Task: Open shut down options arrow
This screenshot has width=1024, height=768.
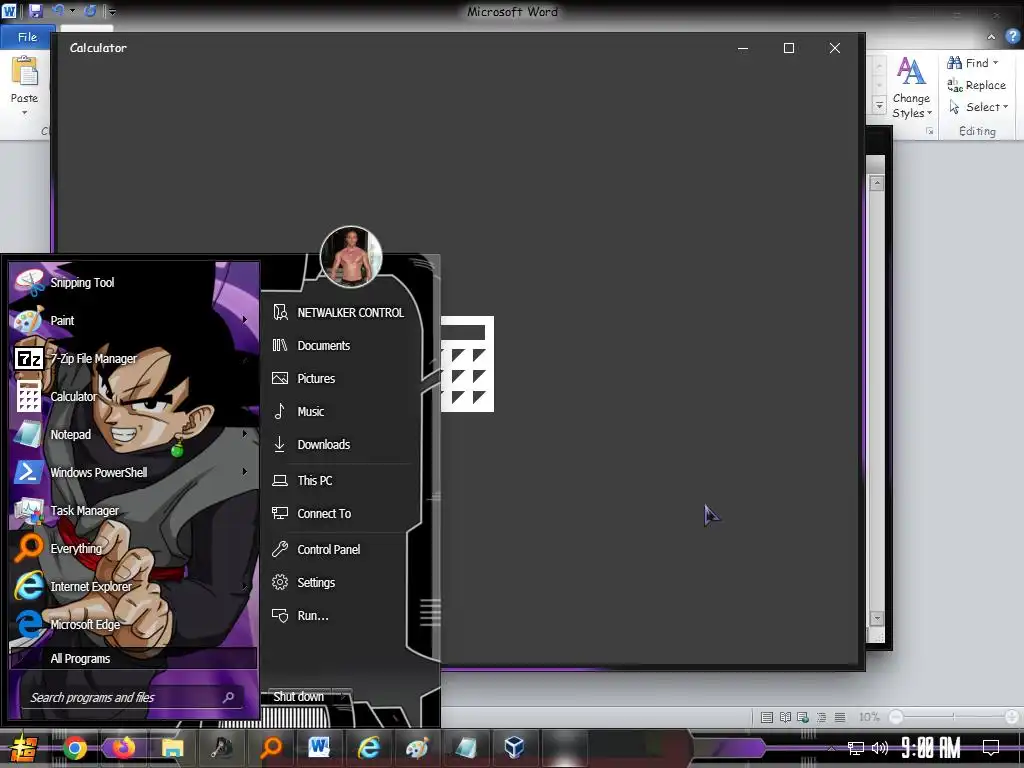Action: [x=344, y=697]
